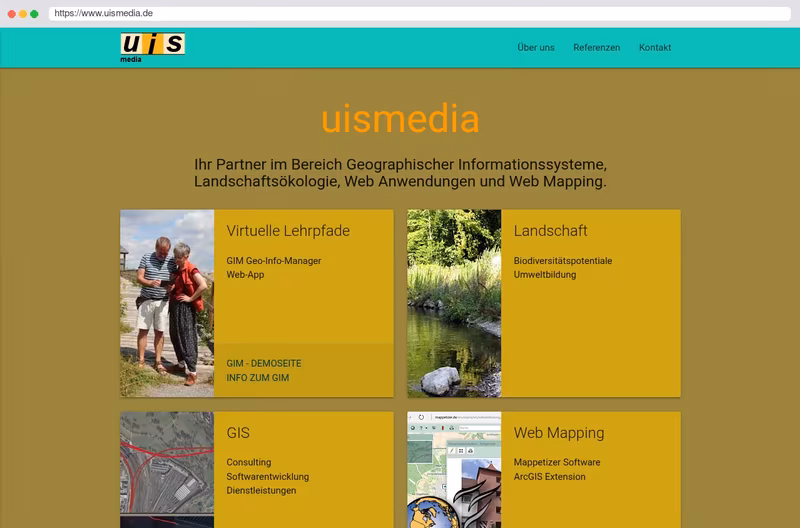800x528 pixels.
Task: Open the couple-with-phone photo thumbnail
Action: point(167,303)
